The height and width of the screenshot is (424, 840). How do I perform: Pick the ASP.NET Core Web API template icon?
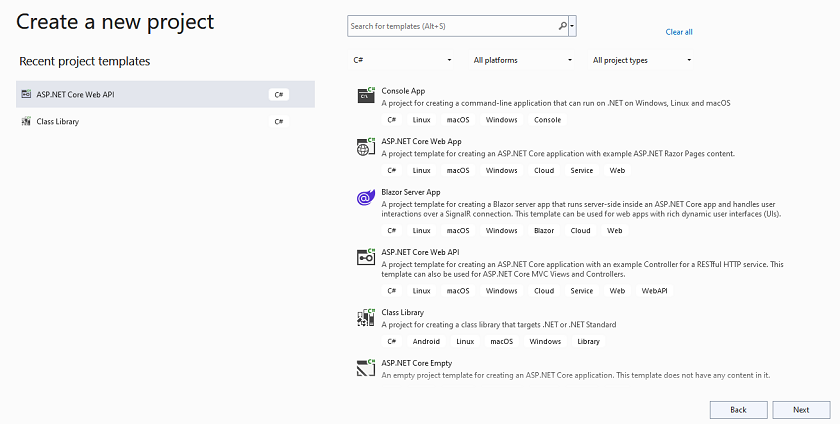click(x=366, y=257)
